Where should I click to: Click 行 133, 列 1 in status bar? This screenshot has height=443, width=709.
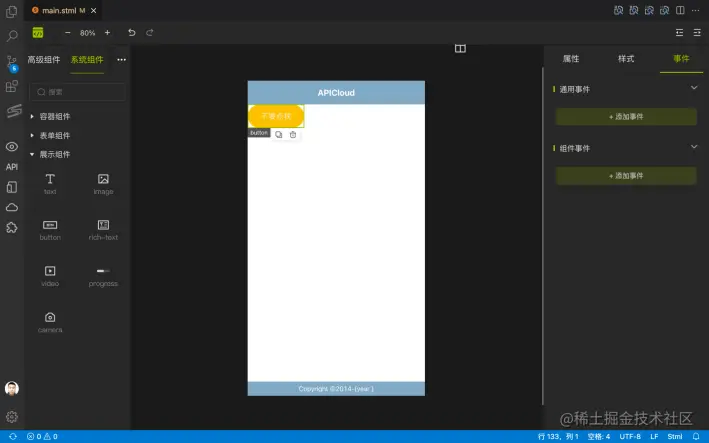tap(558, 436)
